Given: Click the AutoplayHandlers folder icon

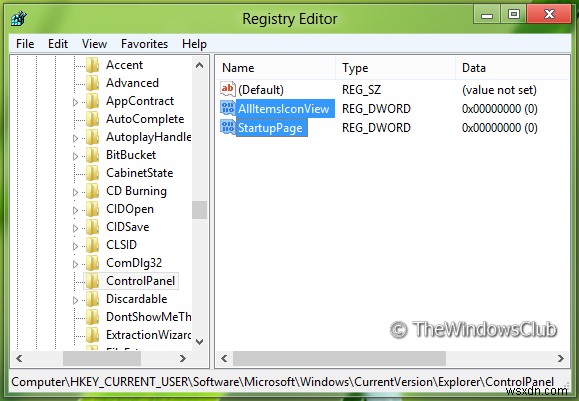Looking at the screenshot, I should [x=92, y=137].
